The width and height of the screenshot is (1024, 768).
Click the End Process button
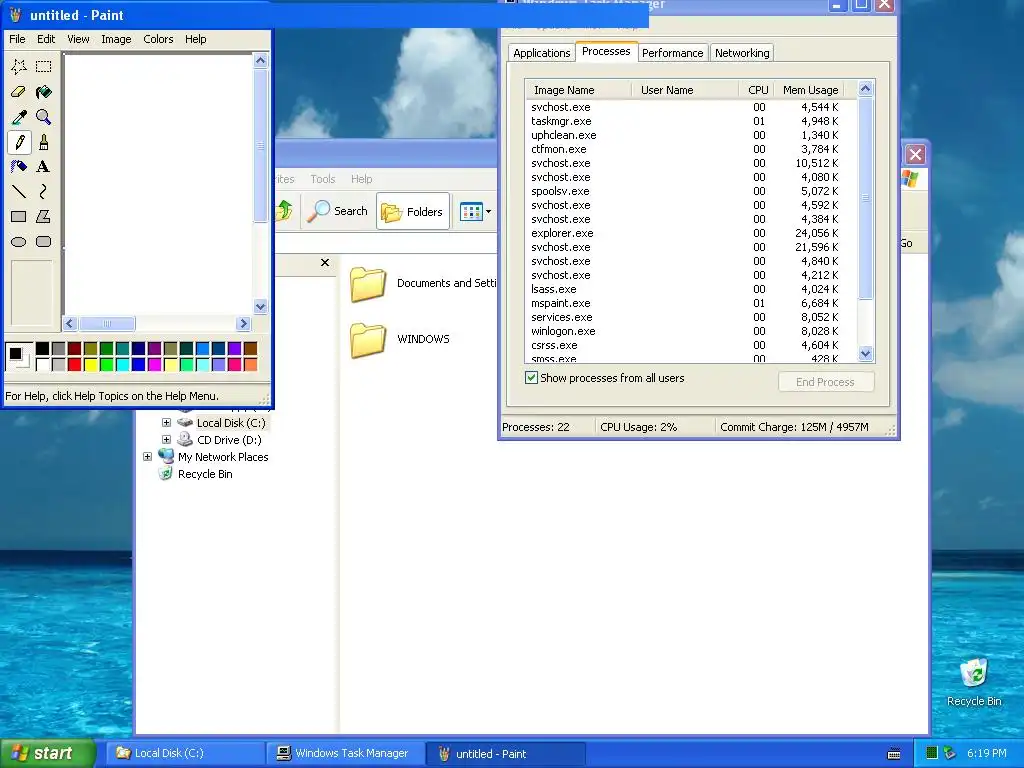pyautogui.click(x=825, y=382)
